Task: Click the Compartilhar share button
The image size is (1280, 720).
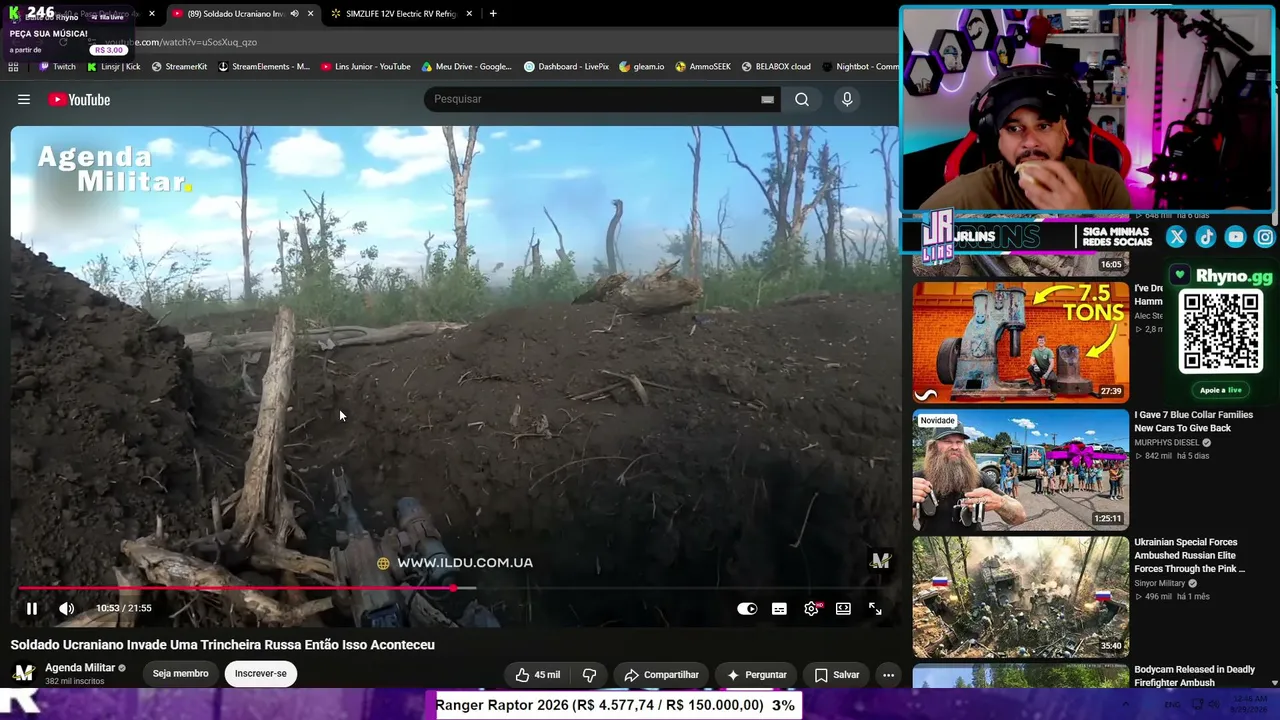Action: 661,675
